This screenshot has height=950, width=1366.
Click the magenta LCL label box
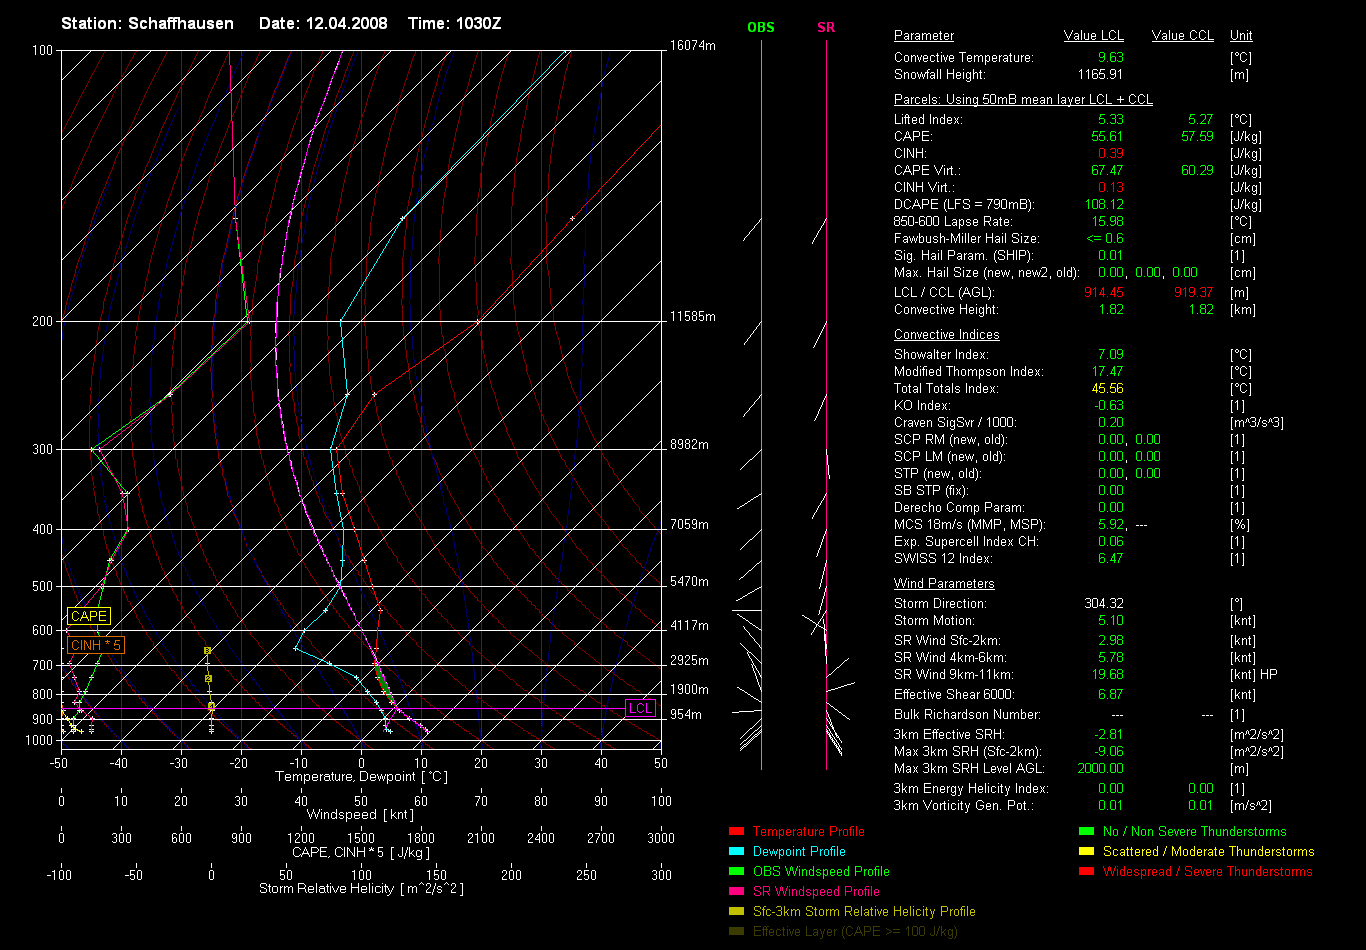[x=640, y=709]
